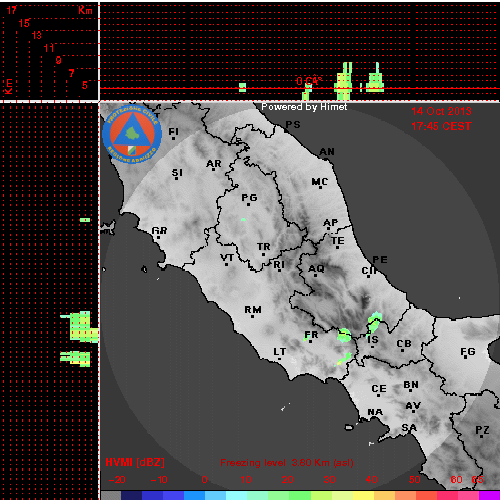The image size is (500, 500).
Task: Click the 10 dBZ cyan color swatch
Action: tap(237, 495)
